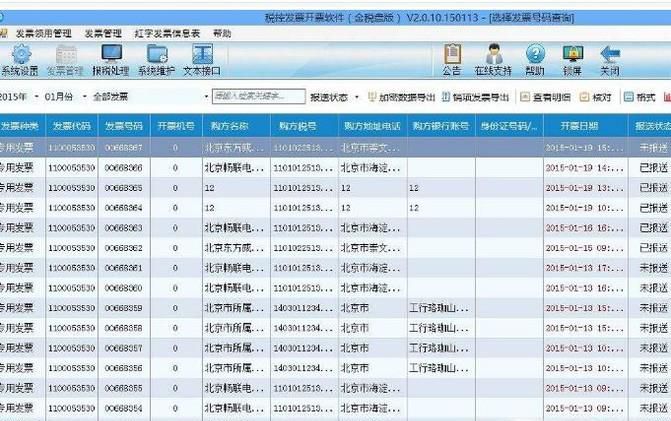Expand the 01月份 month dropdown
Viewport: 671px width, 421px height.
[x=84, y=97]
